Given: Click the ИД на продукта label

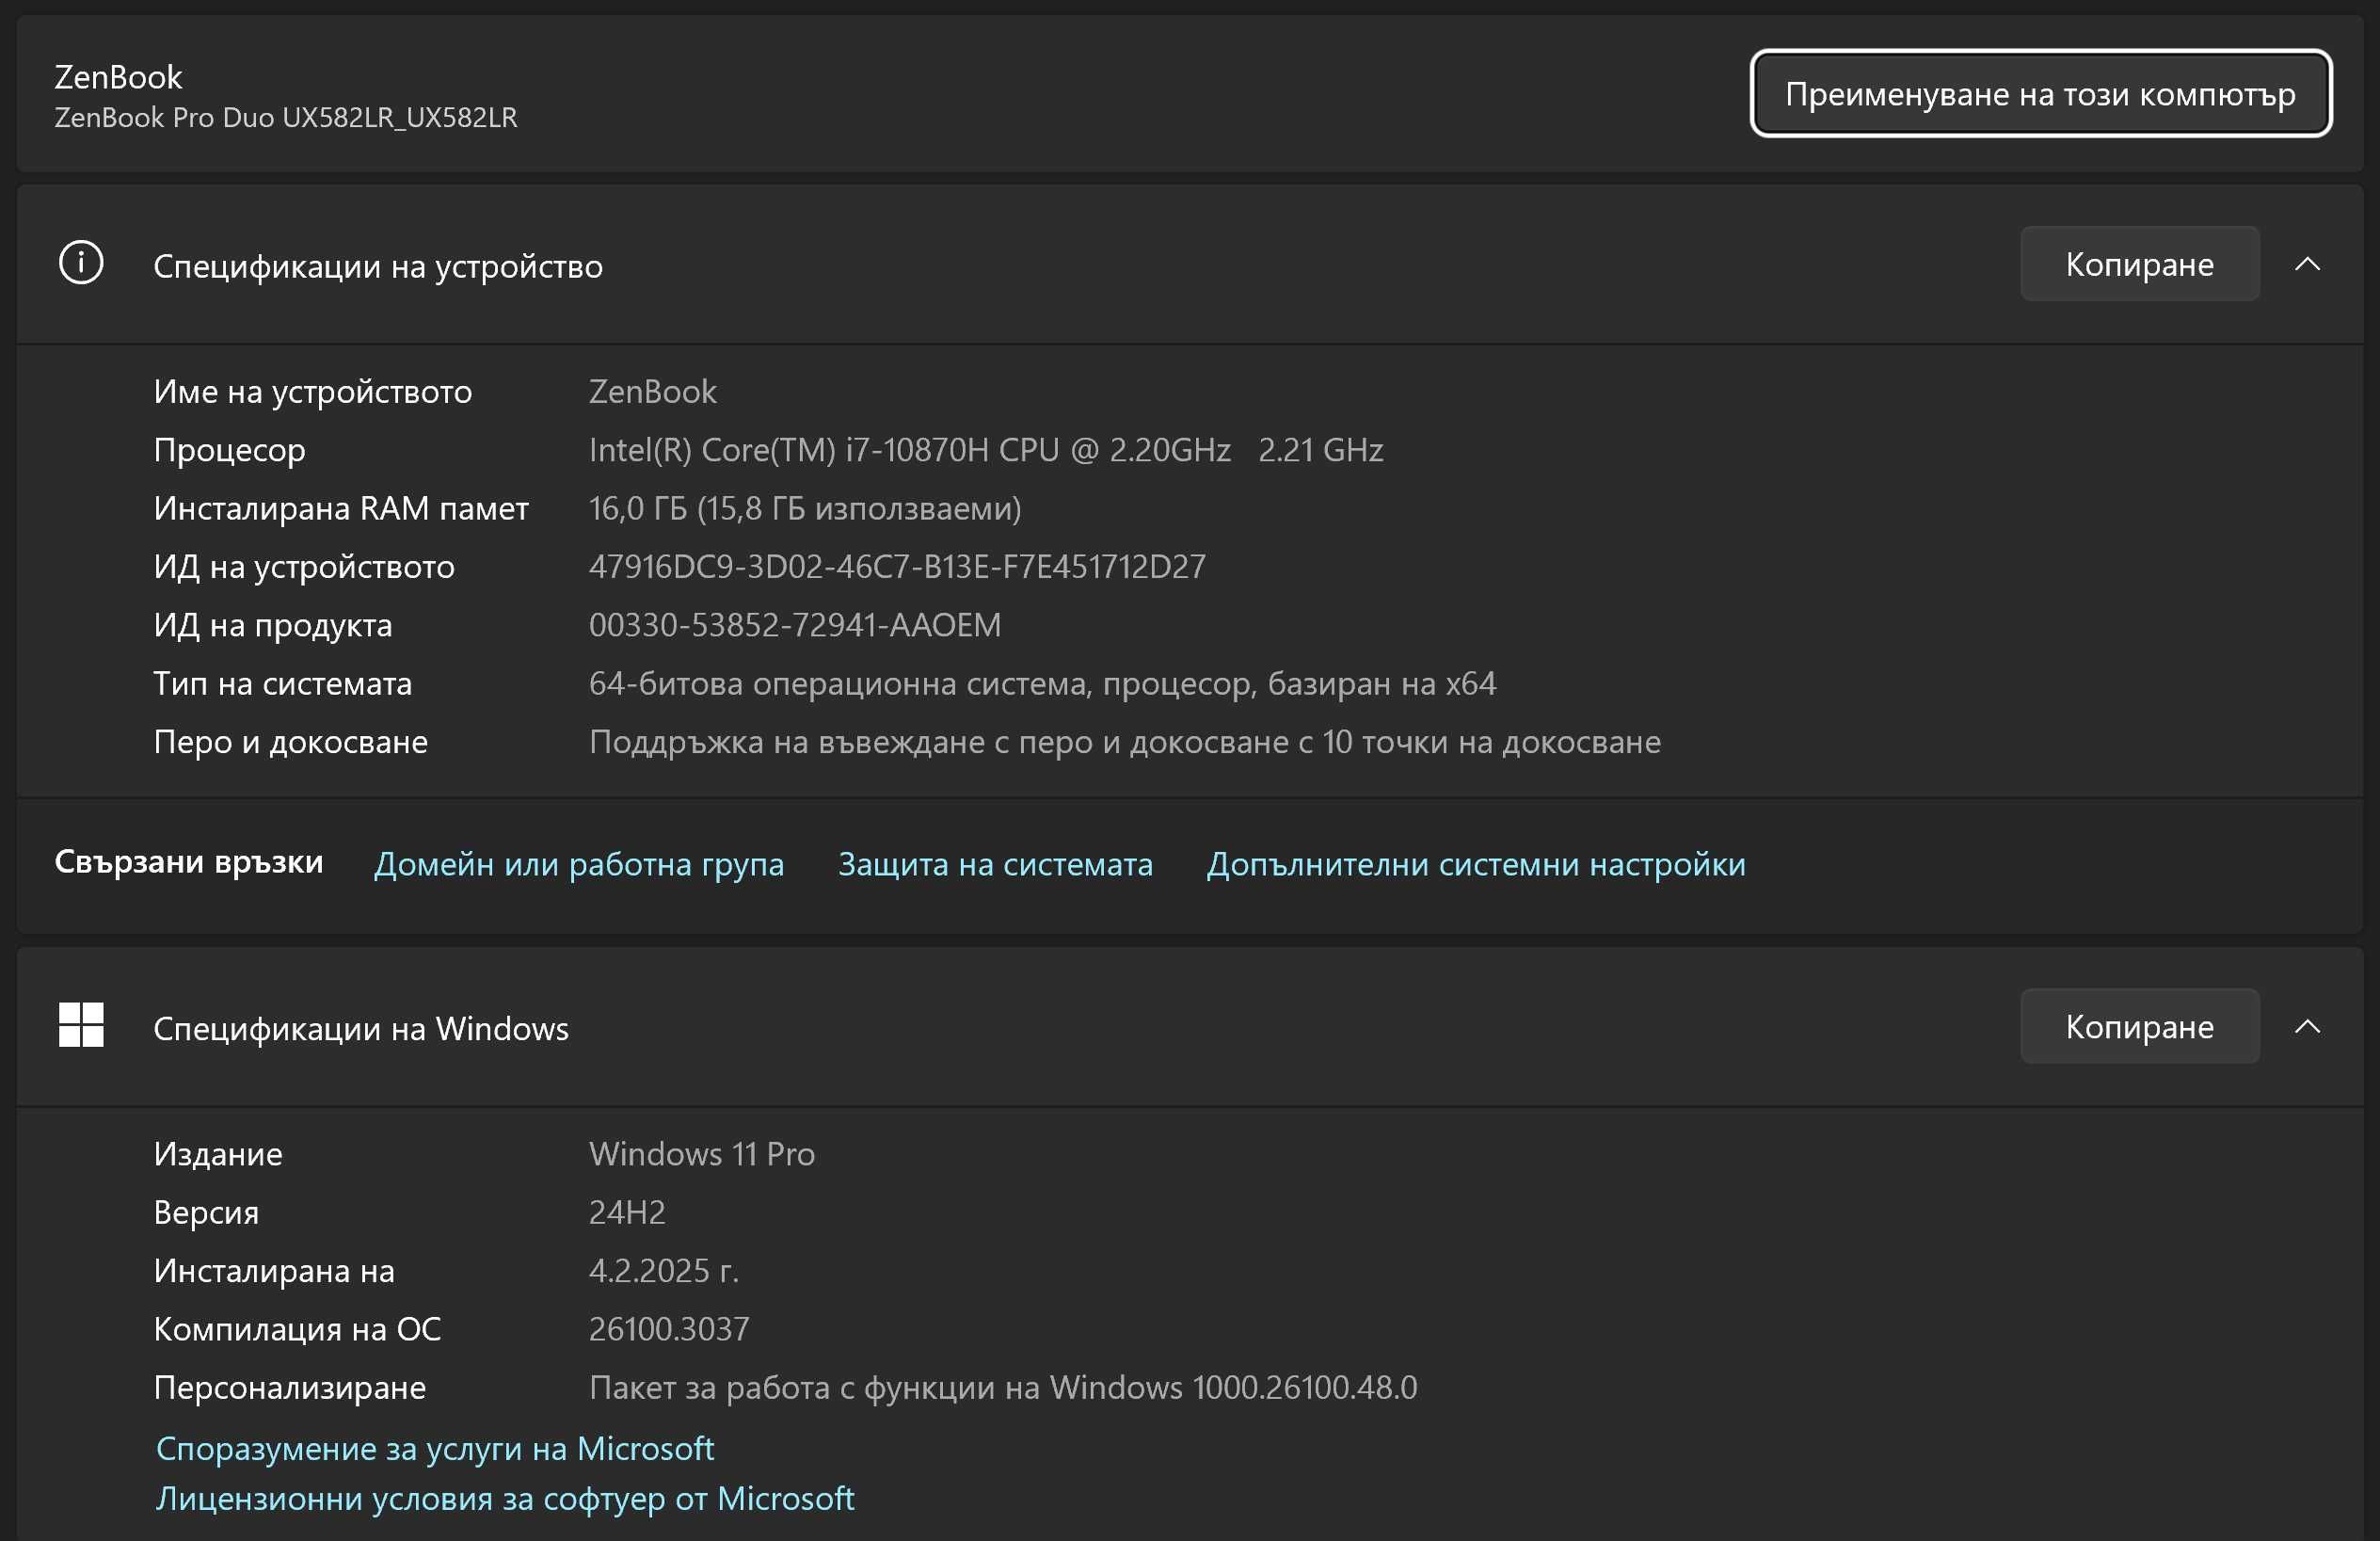Looking at the screenshot, I should (x=273, y=626).
